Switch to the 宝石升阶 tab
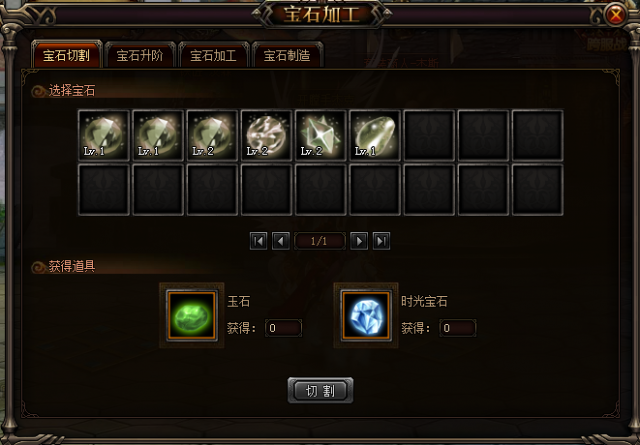The height and width of the screenshot is (445, 640). (x=140, y=55)
